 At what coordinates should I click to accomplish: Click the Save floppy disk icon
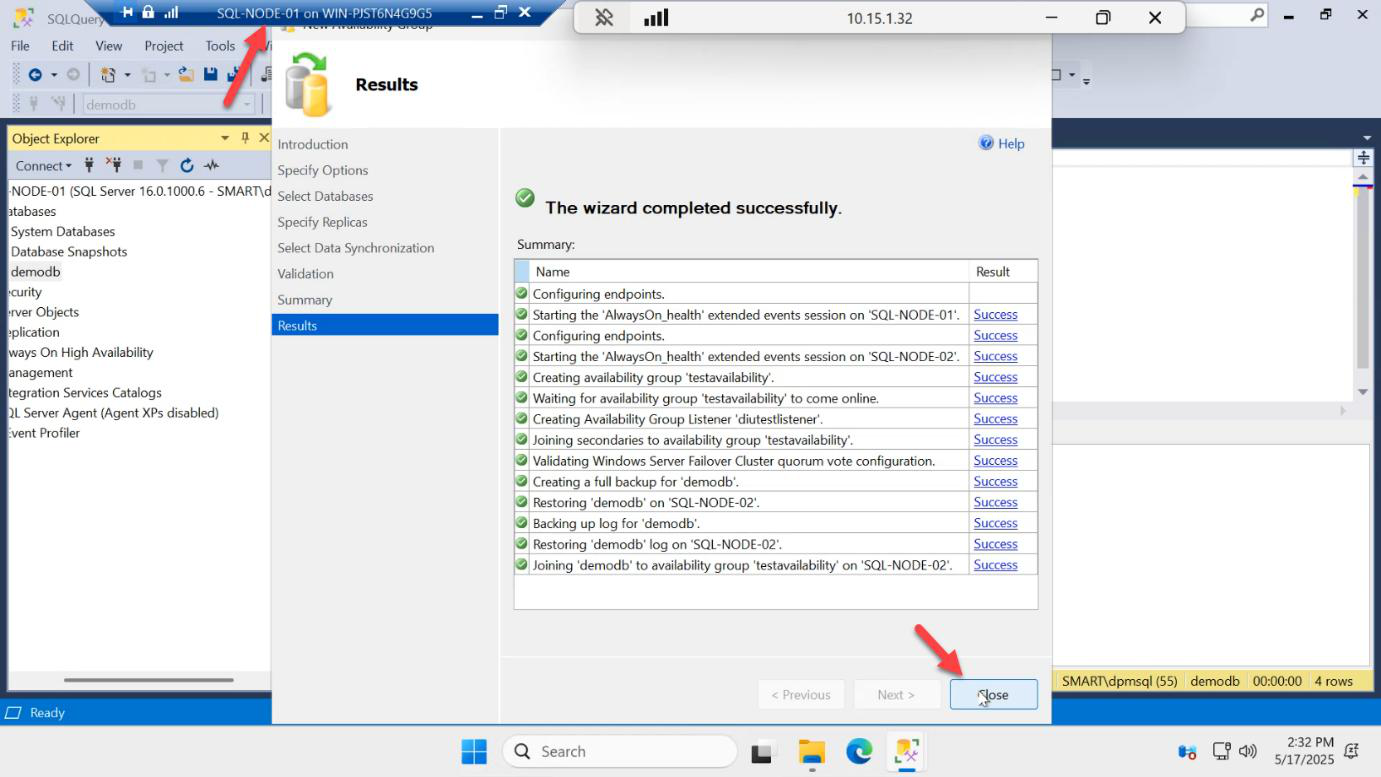211,74
